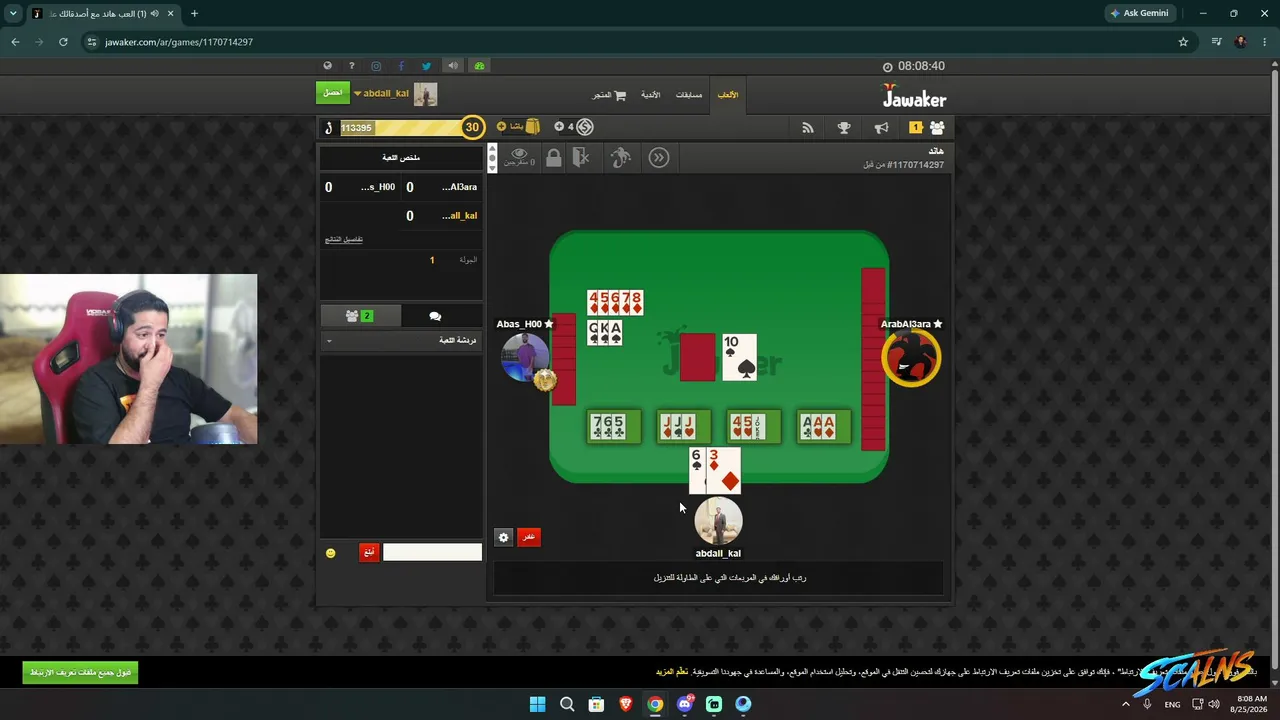Accept all cookies green button

coord(80,672)
